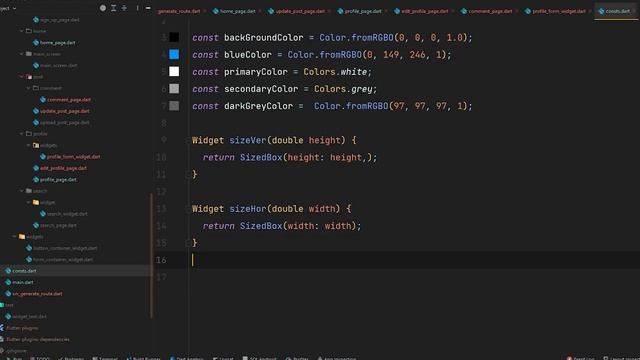Click the .flutter-plugins file icon
The height and width of the screenshot is (360, 640).
[x=2, y=328]
